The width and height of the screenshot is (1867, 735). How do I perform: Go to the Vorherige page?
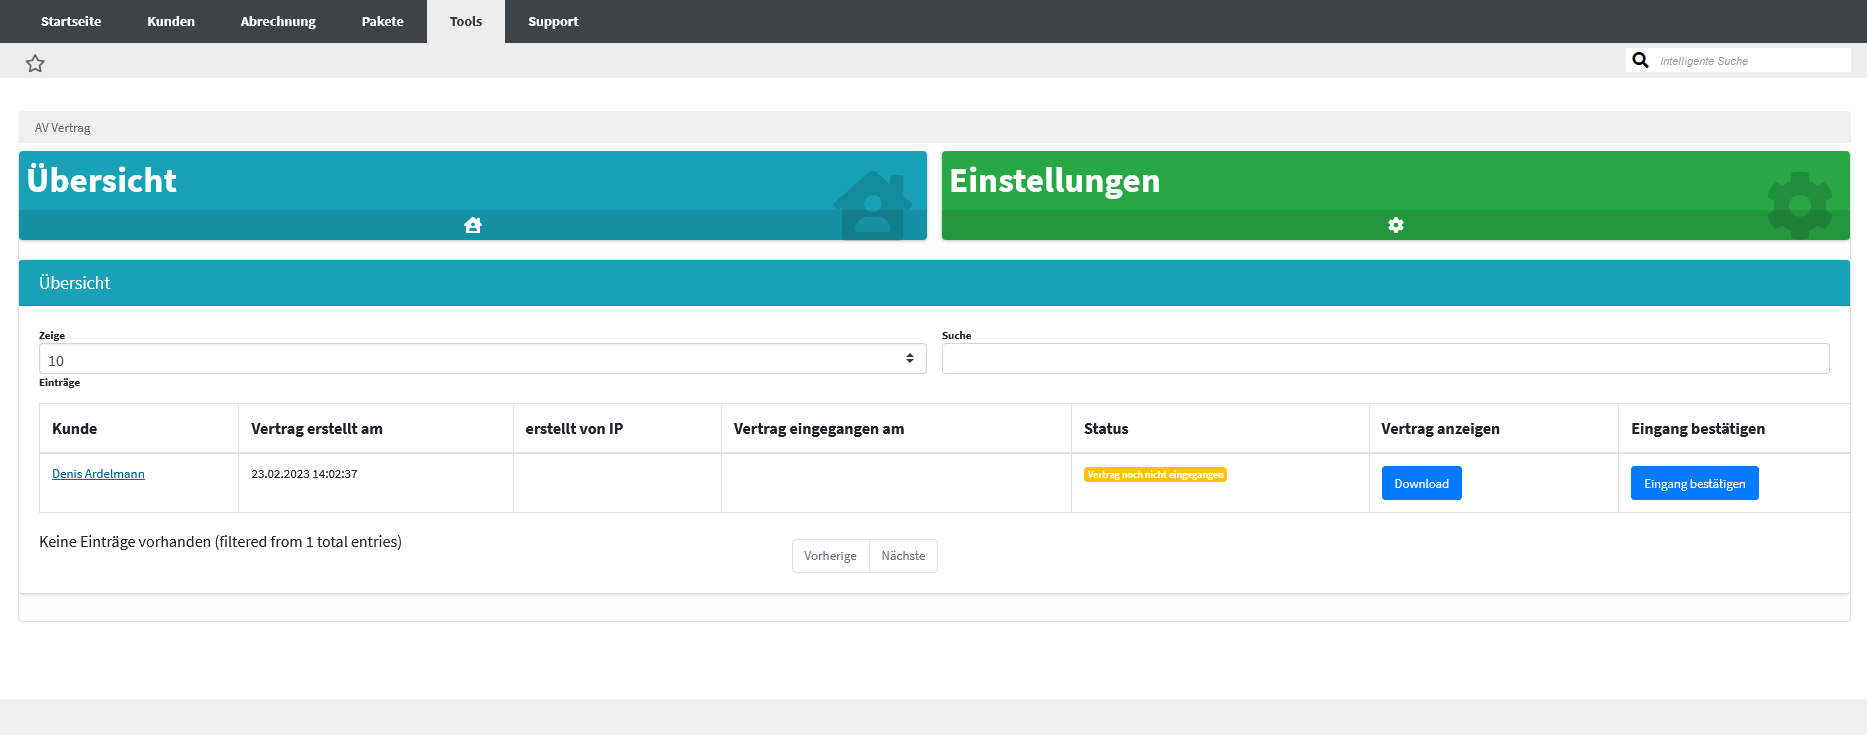[830, 556]
